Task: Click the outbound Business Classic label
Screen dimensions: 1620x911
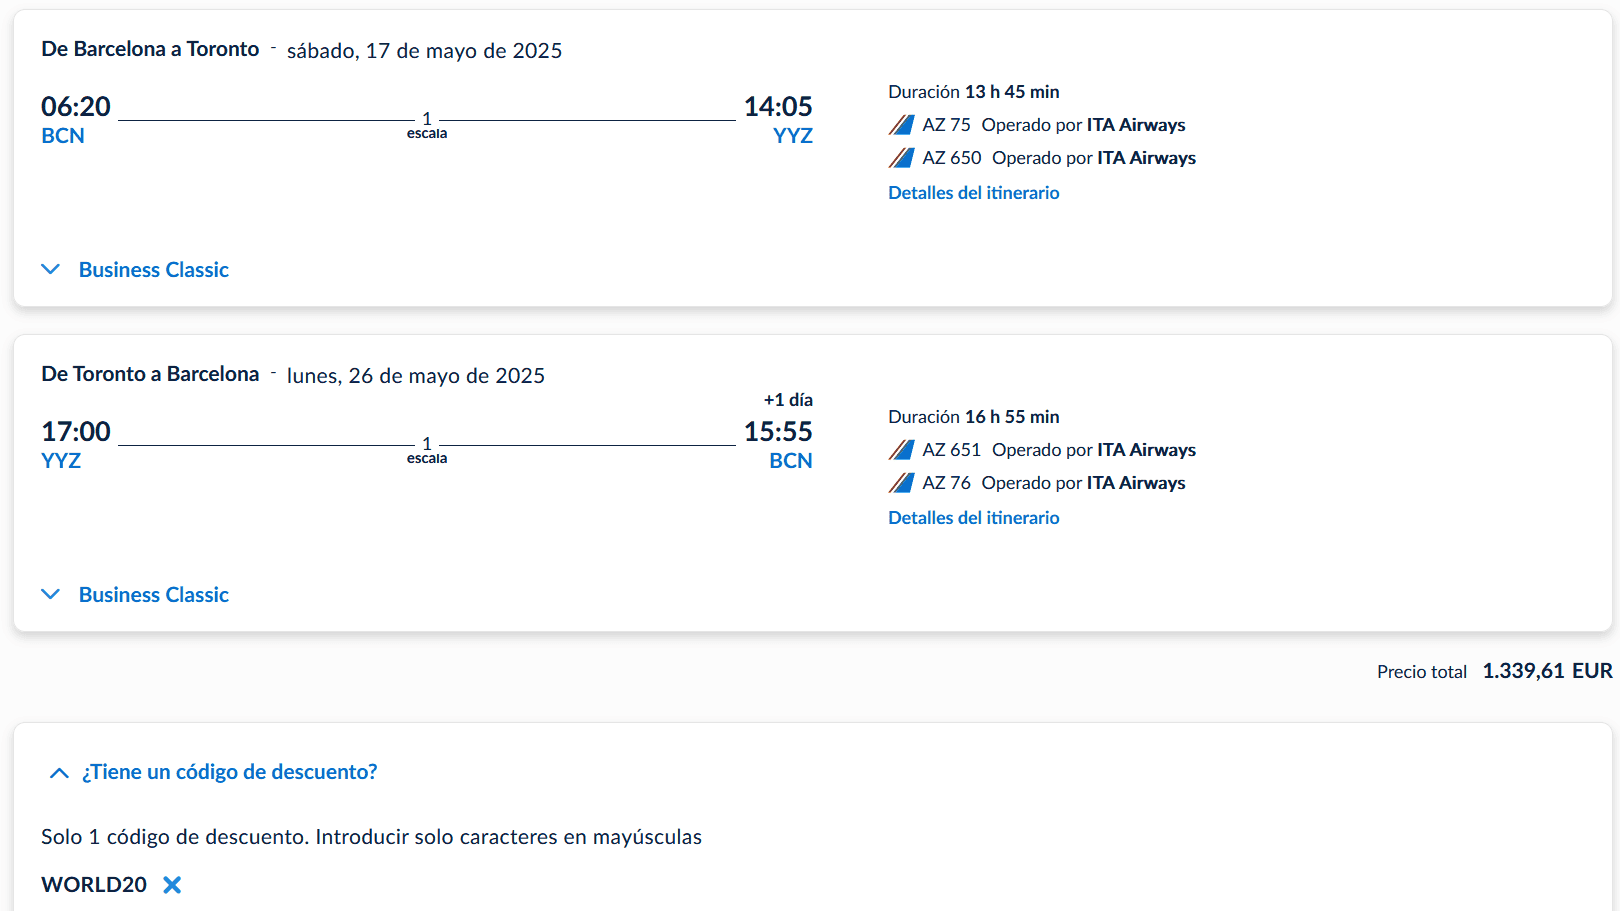Action: (154, 270)
